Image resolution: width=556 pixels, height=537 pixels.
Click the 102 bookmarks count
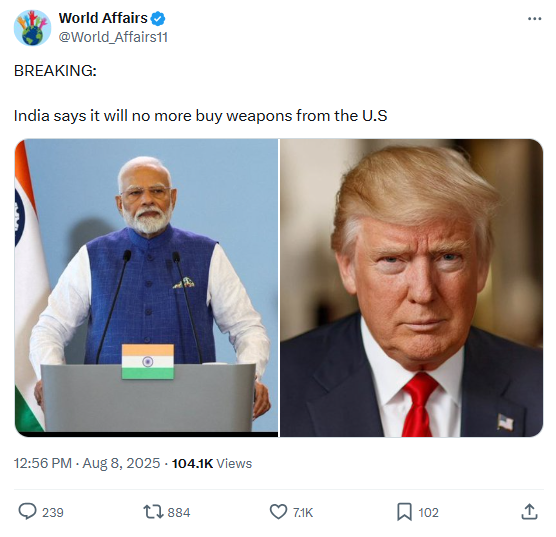428,513
